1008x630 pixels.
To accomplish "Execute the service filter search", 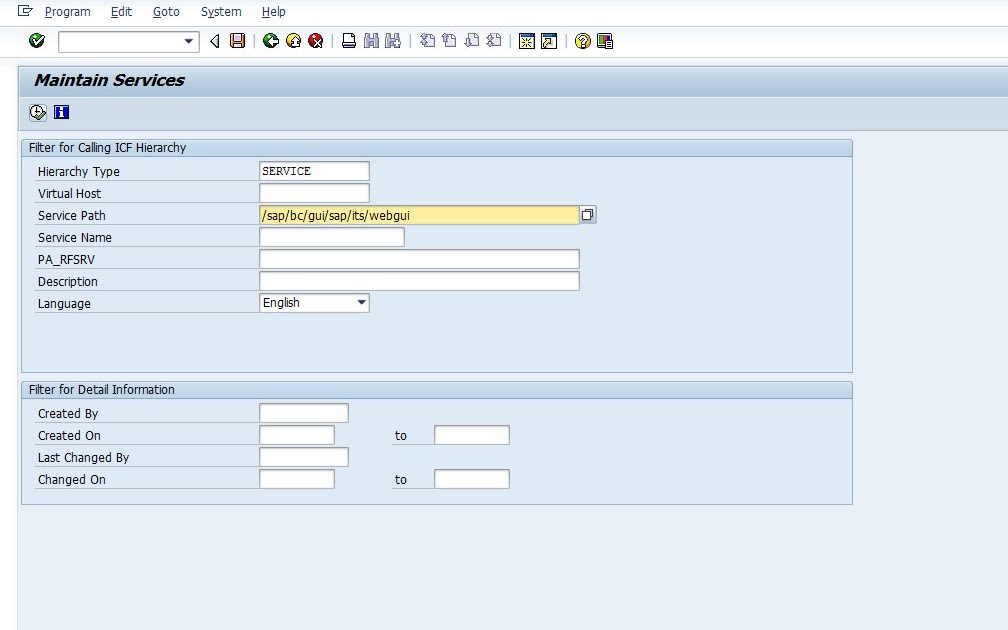I will click(x=36, y=112).
